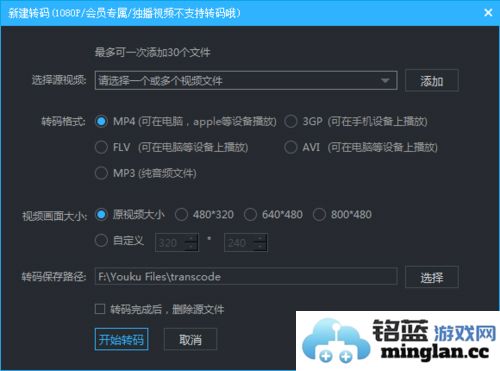The width and height of the screenshot is (500, 371).
Task: Choose 800*480 video size
Action: (x=319, y=215)
